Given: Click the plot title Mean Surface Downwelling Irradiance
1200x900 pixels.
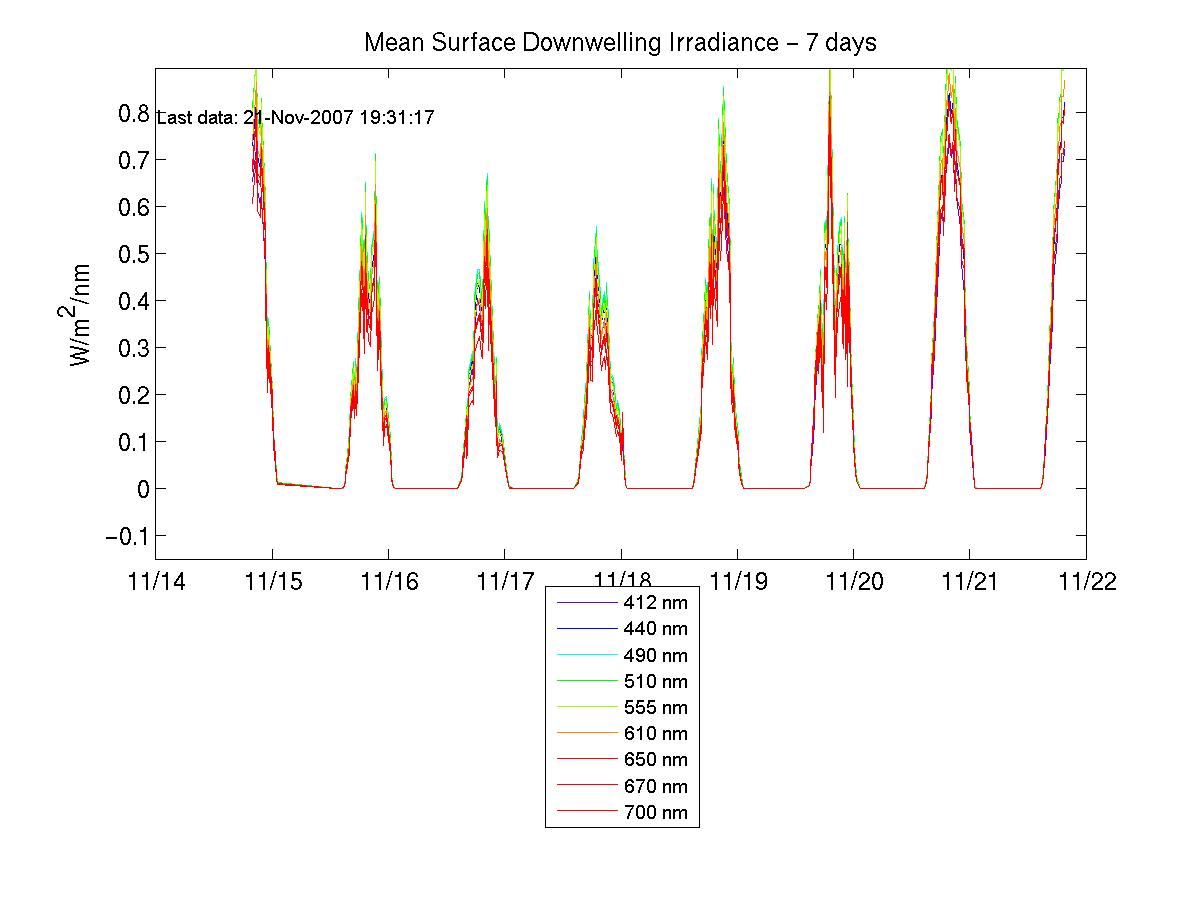Looking at the screenshot, I should (x=620, y=43).
